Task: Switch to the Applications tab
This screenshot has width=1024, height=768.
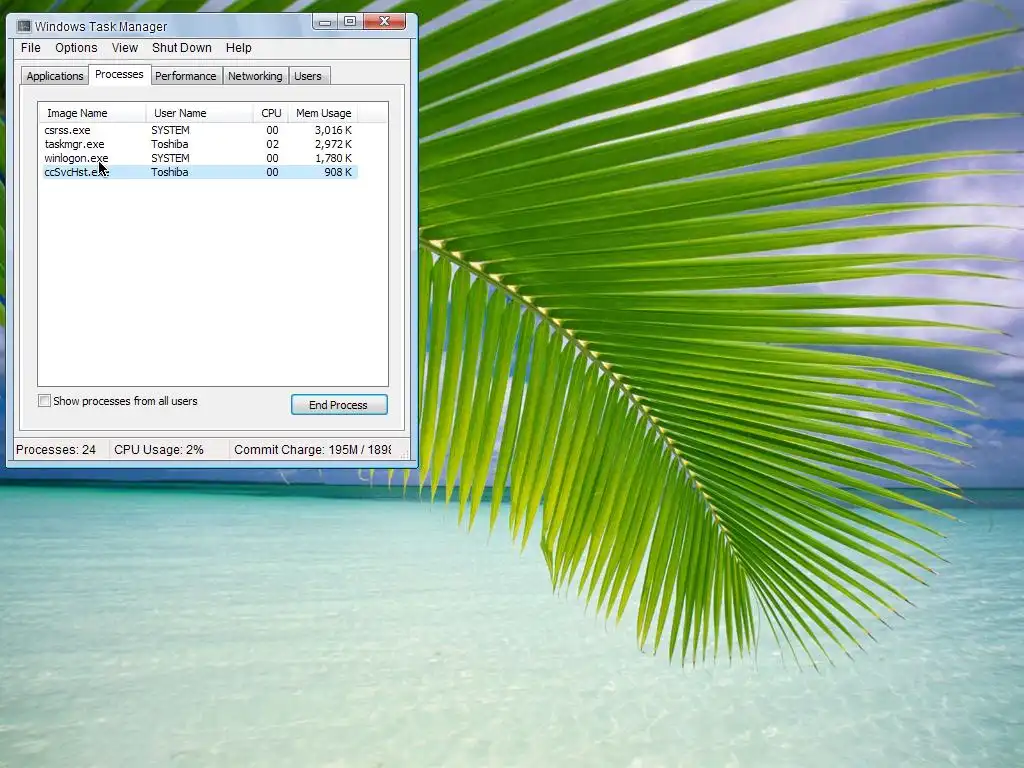Action: click(55, 76)
